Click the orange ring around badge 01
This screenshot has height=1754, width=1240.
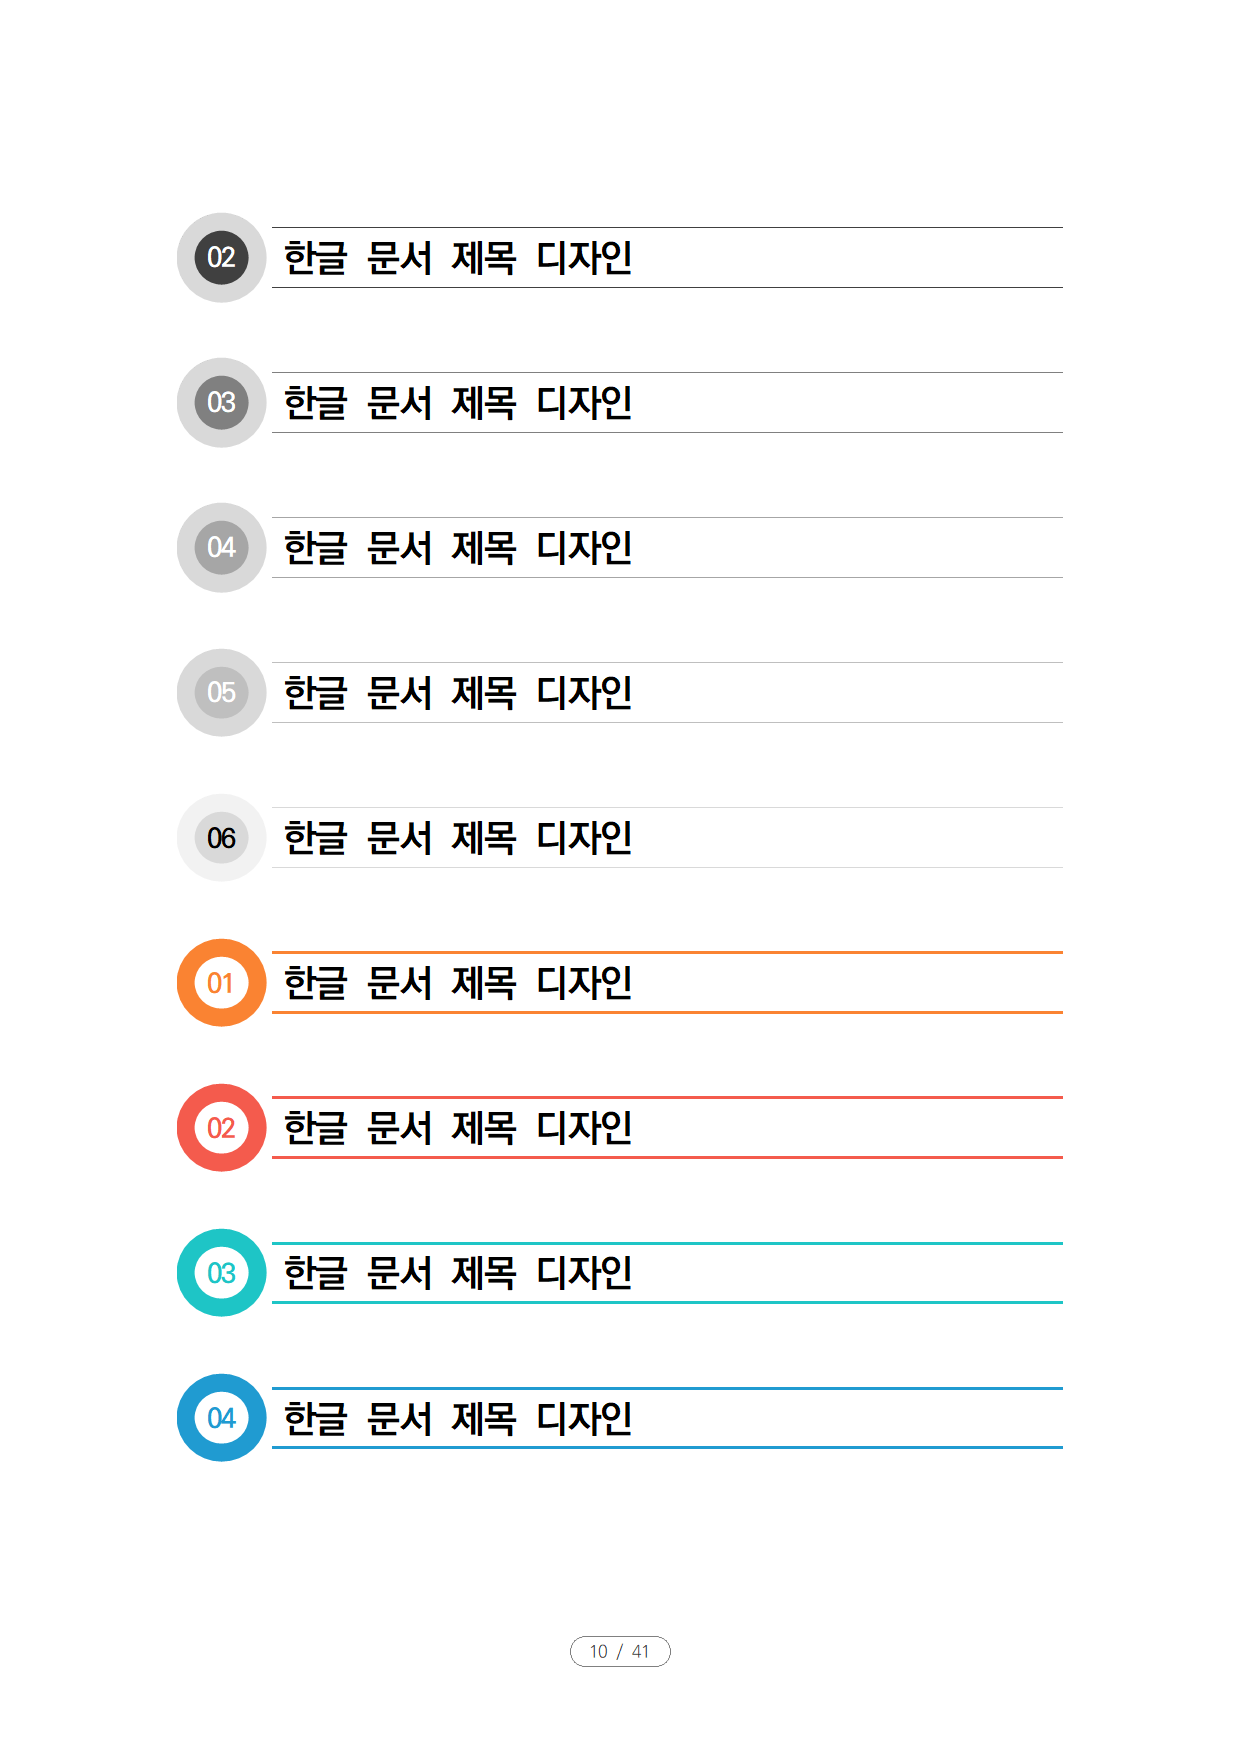click(186, 982)
